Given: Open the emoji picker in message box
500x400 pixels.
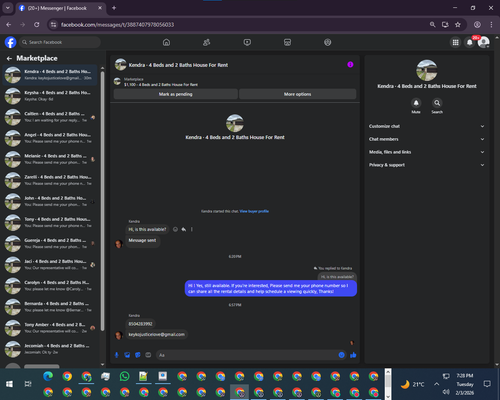Looking at the screenshot, I should [x=341, y=355].
